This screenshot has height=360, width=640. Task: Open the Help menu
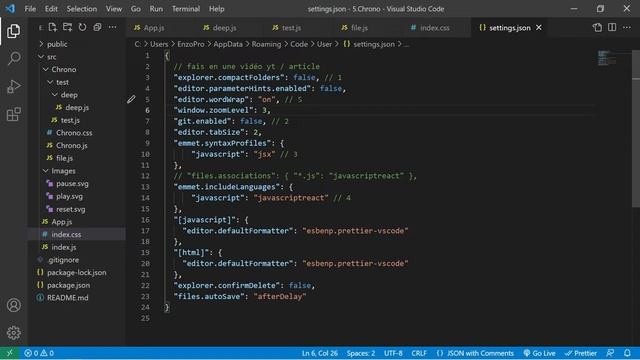point(216,9)
